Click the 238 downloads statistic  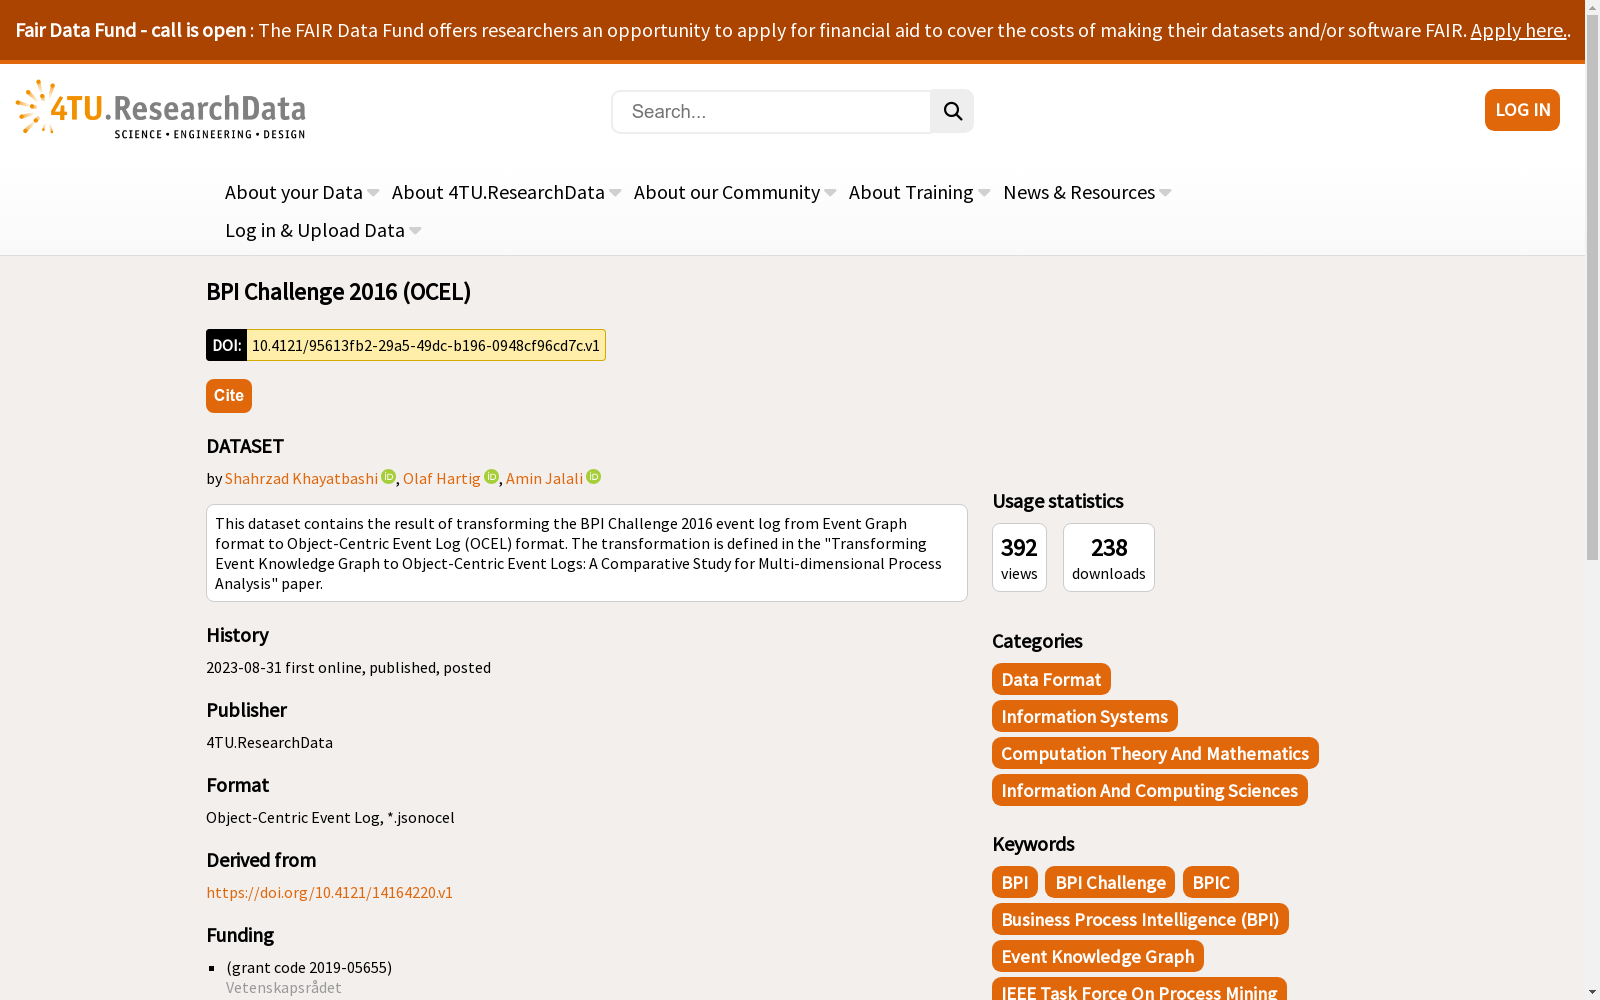pos(1109,557)
